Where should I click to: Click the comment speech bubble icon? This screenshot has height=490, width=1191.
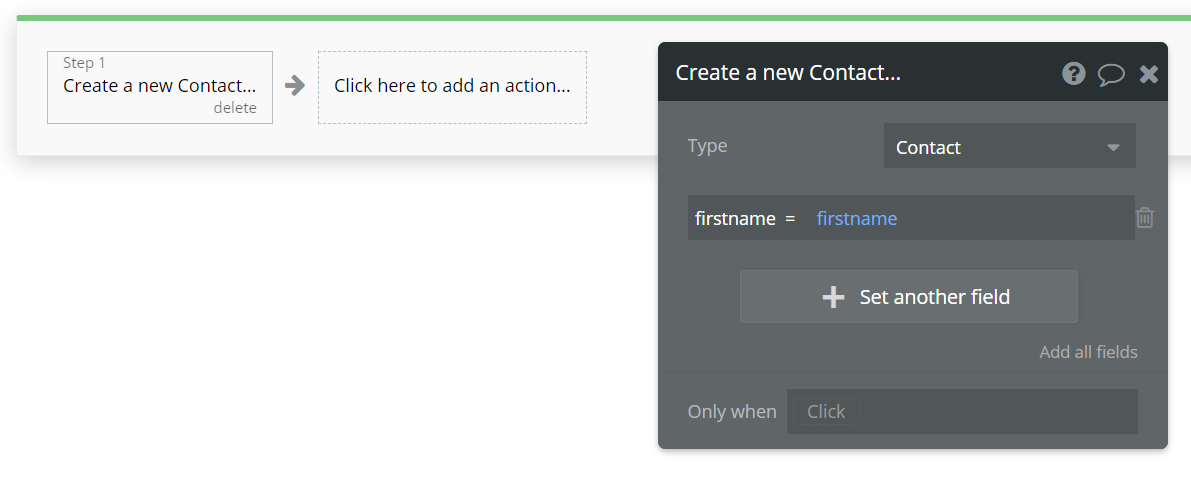pos(1111,74)
